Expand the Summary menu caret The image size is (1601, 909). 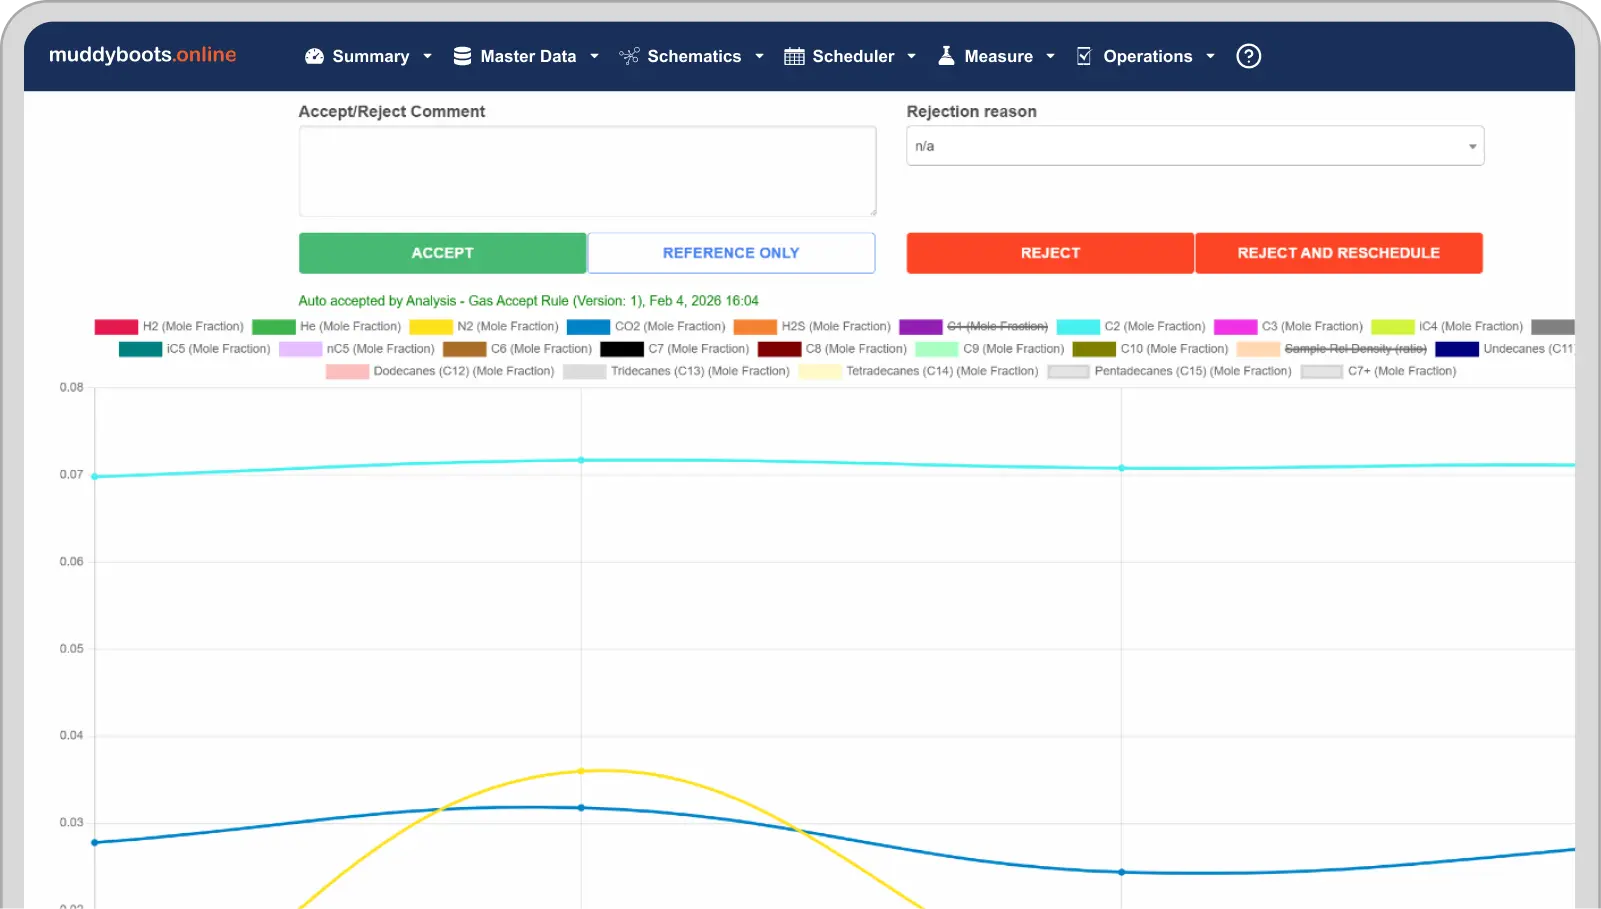(428, 57)
